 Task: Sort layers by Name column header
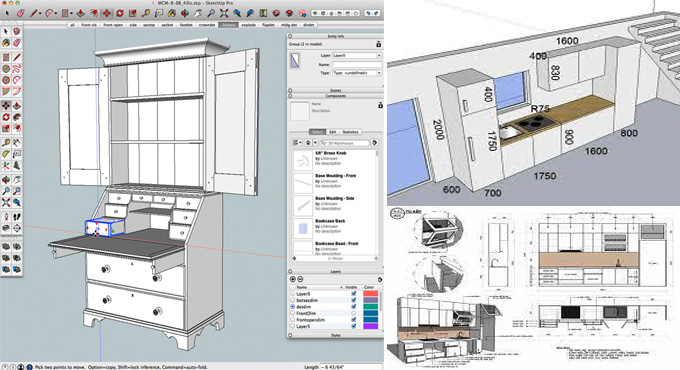point(319,287)
